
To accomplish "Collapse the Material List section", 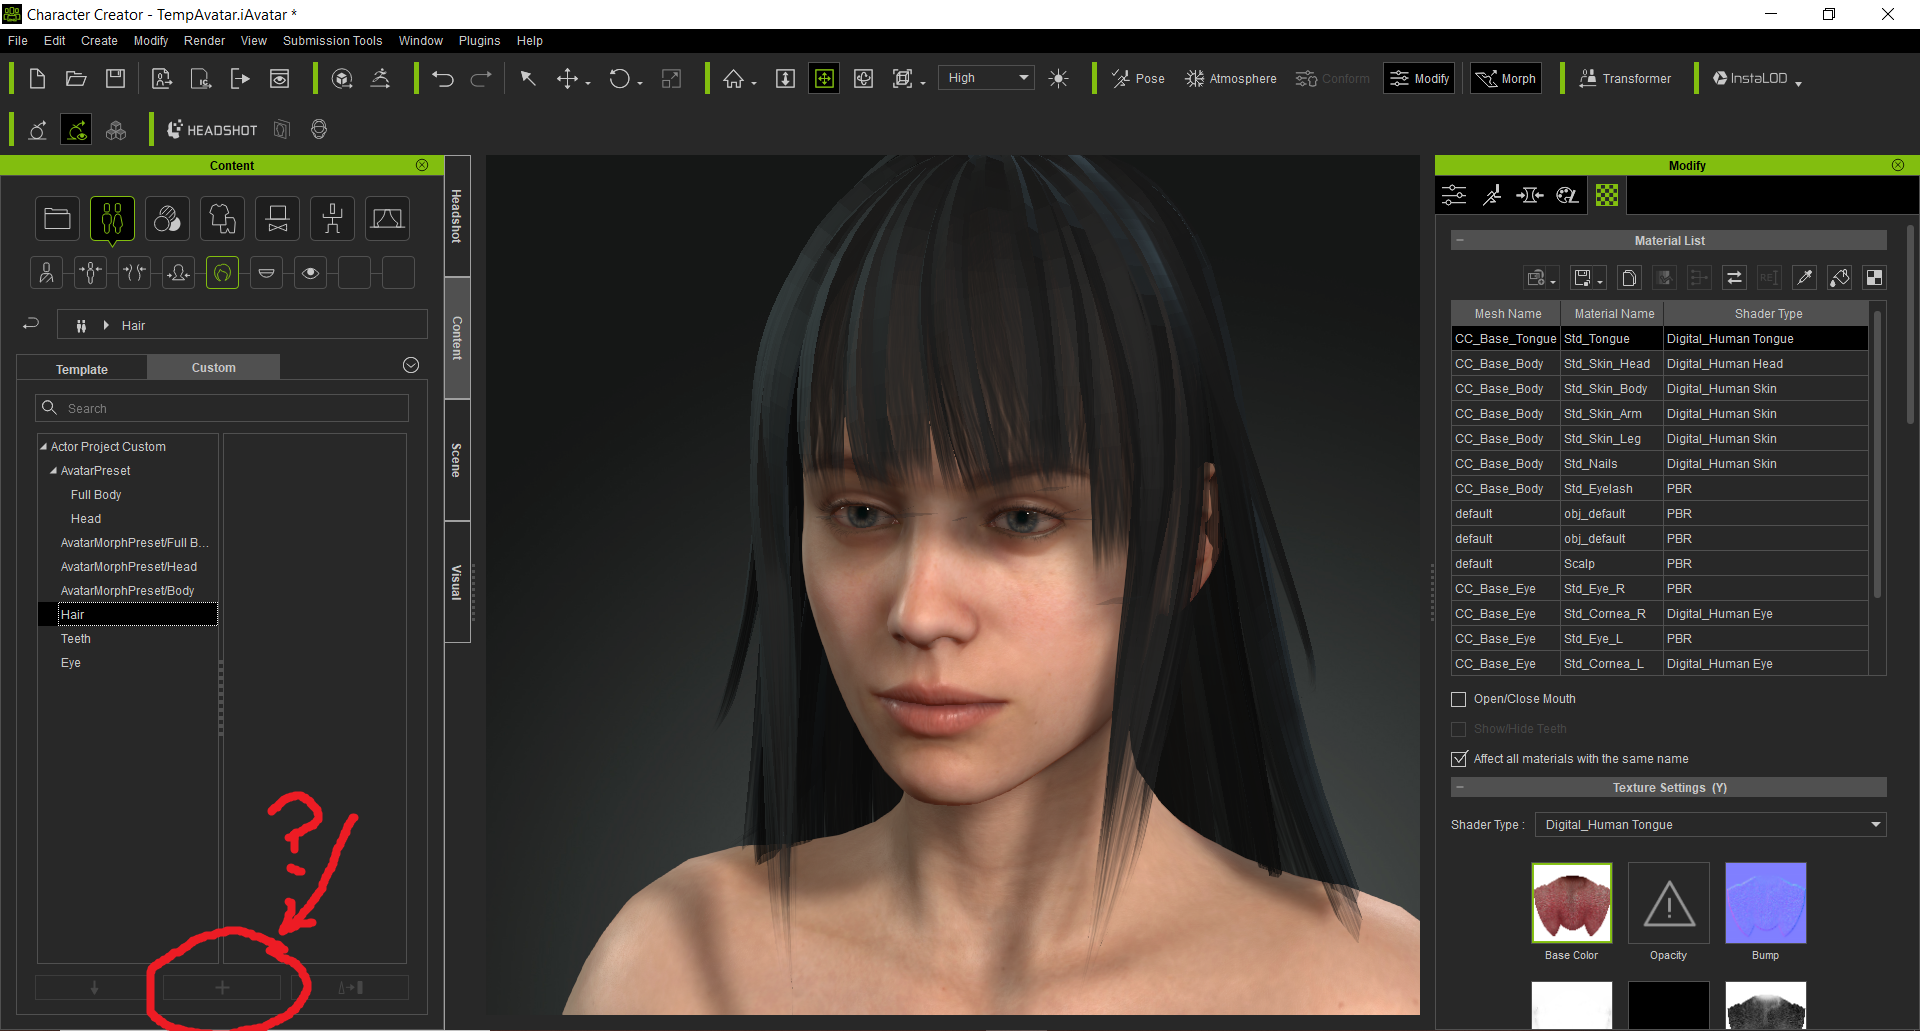I will (x=1460, y=241).
